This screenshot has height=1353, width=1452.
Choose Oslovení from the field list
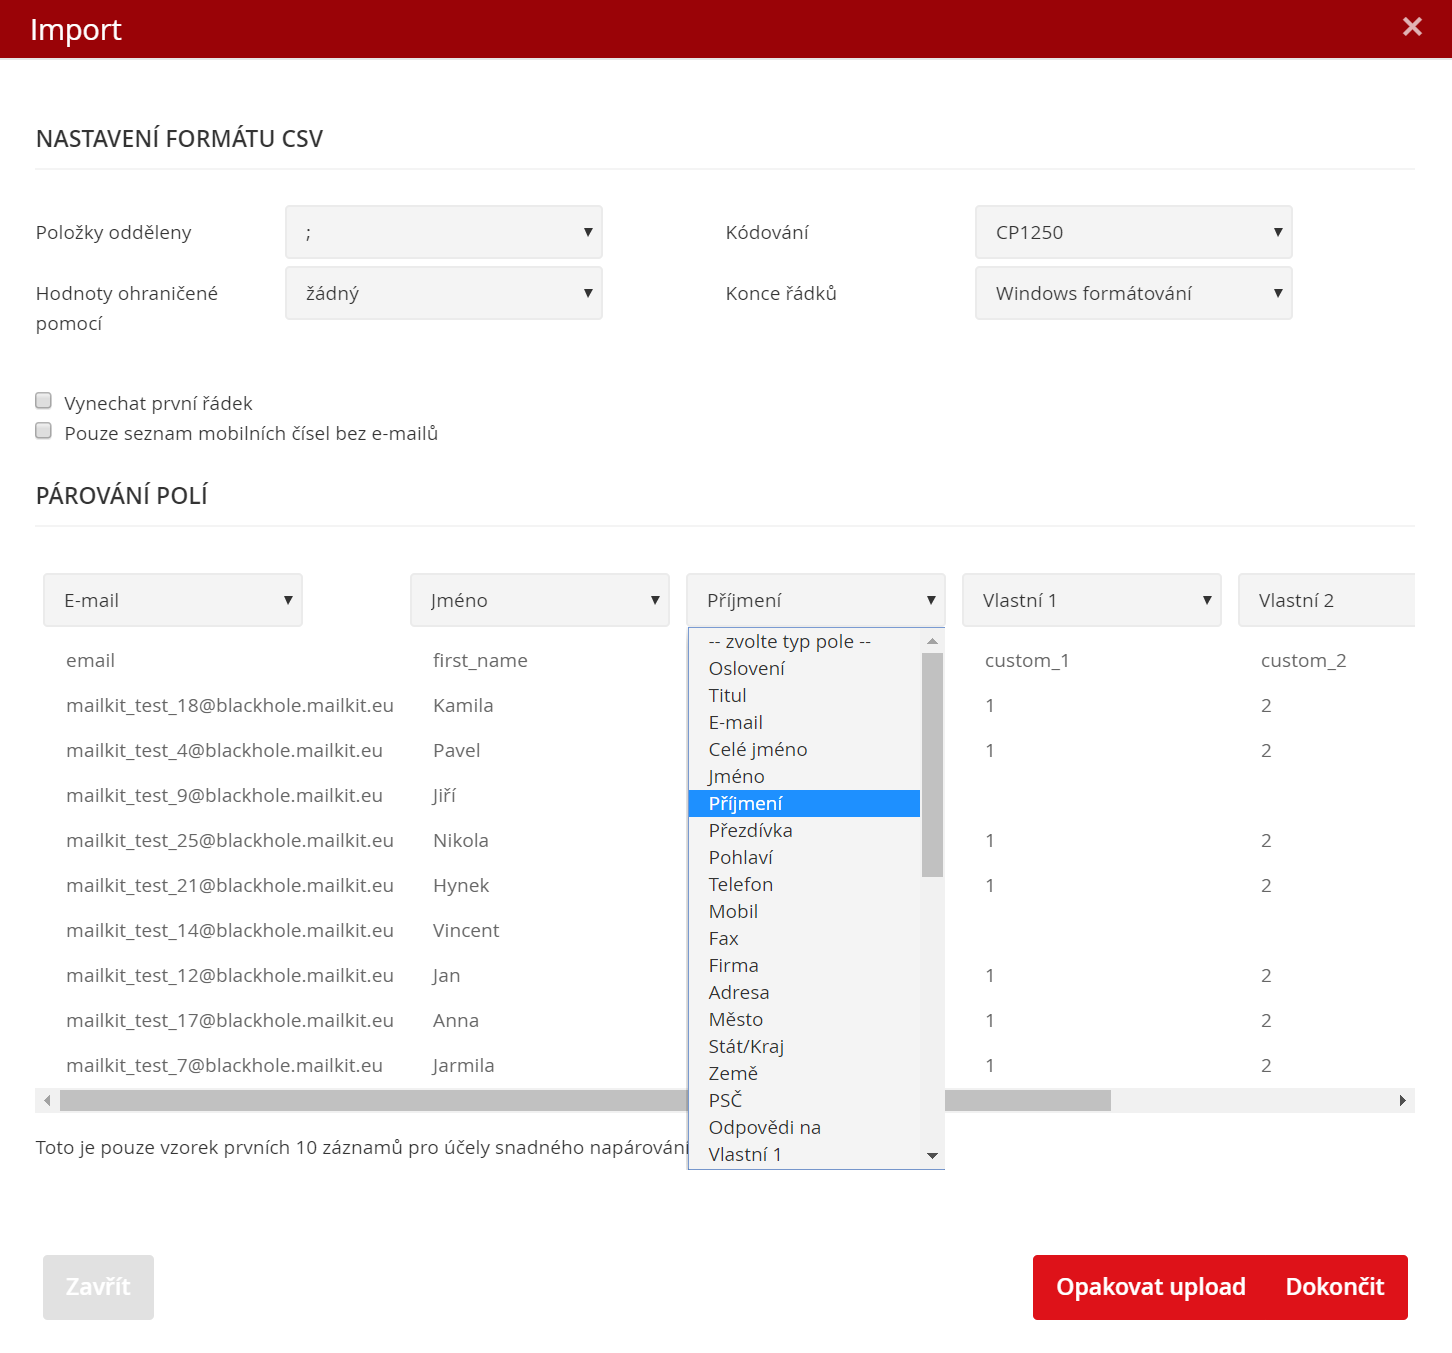[x=804, y=669]
